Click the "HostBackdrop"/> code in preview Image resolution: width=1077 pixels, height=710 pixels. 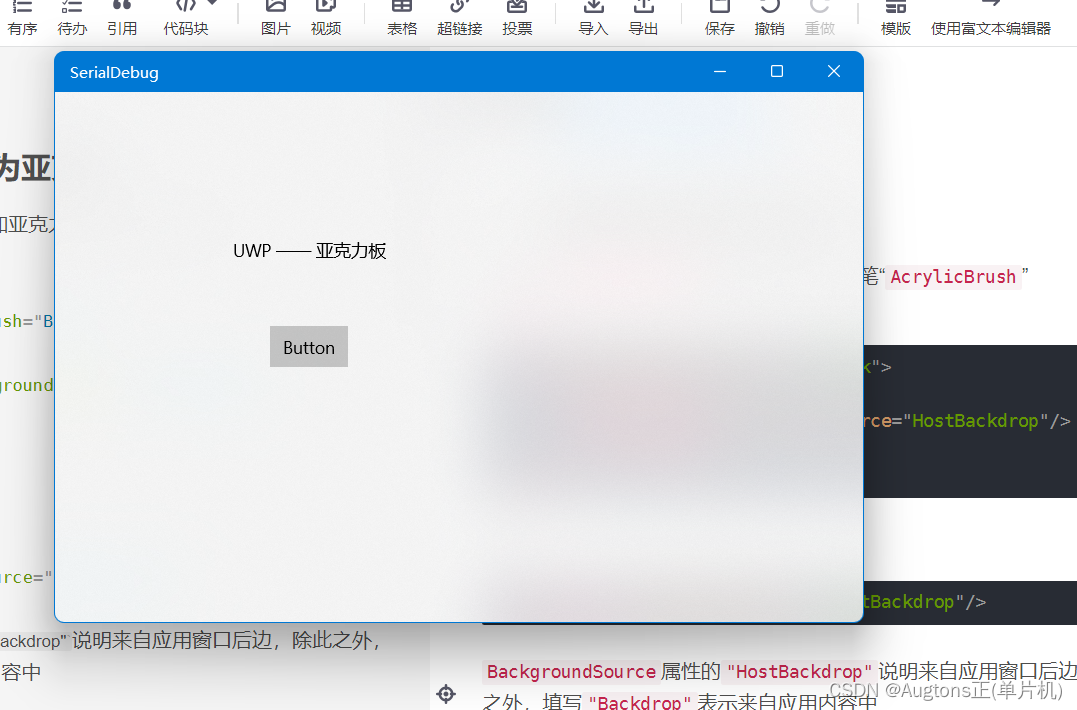pyautogui.click(x=986, y=421)
